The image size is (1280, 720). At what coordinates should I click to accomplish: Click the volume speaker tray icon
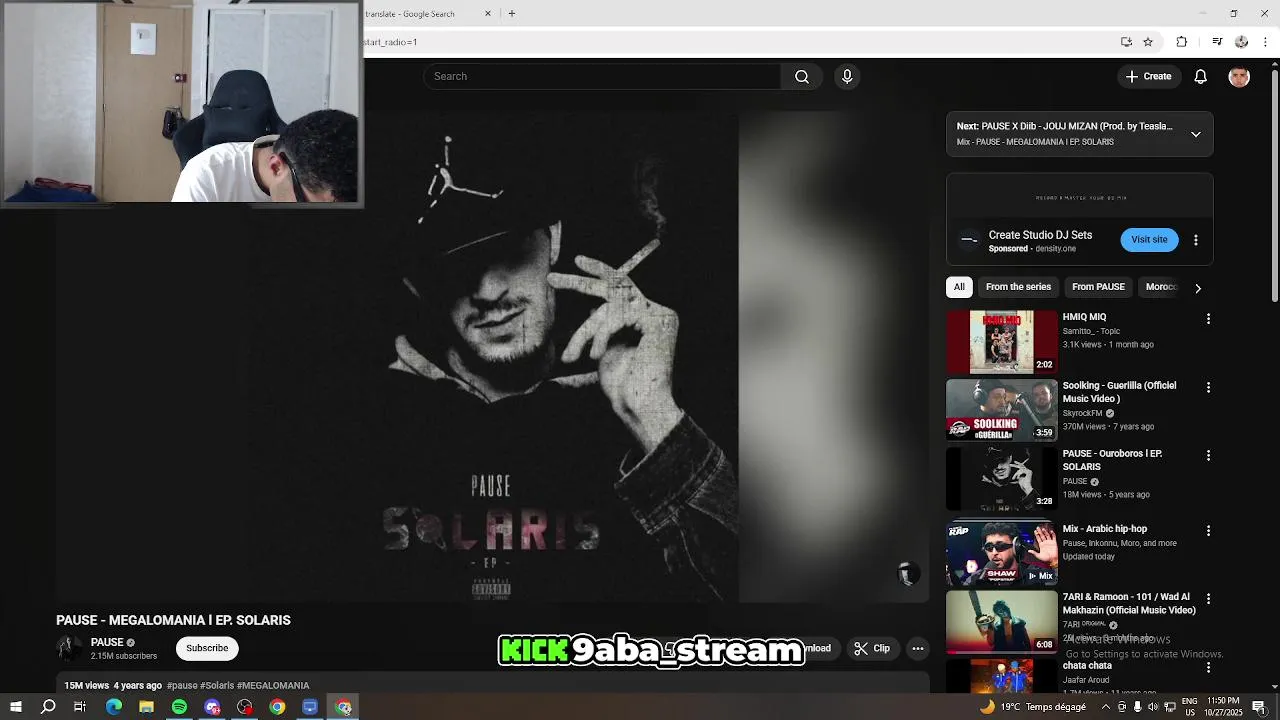(1153, 707)
